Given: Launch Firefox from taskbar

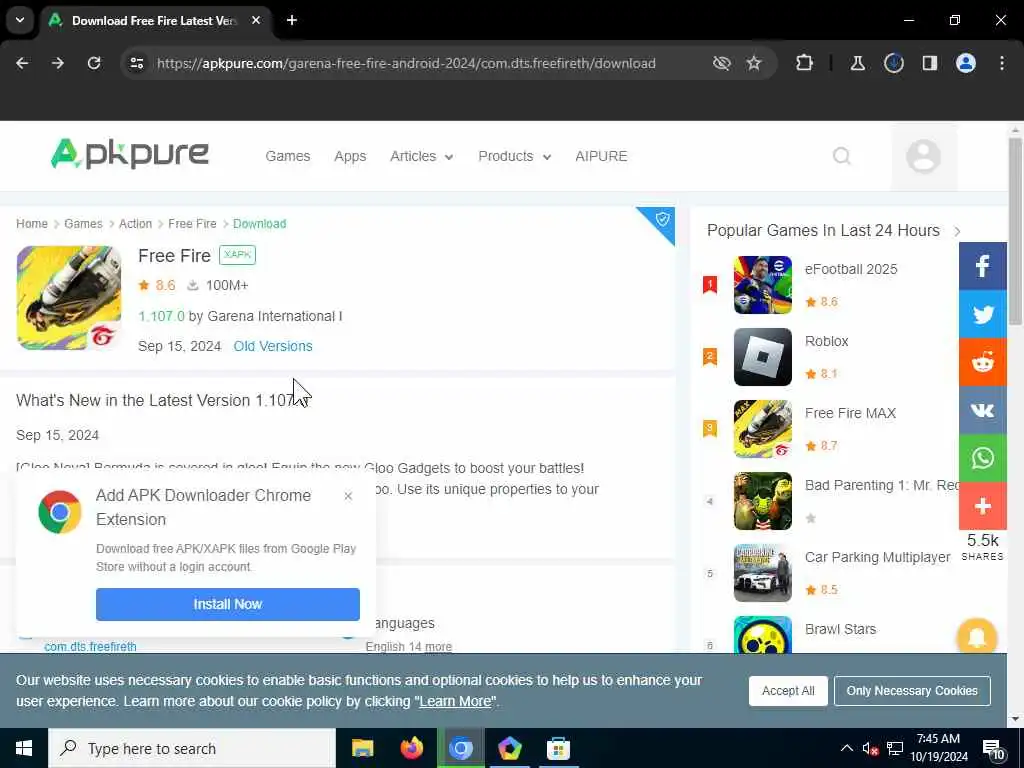Looking at the screenshot, I should (411, 748).
